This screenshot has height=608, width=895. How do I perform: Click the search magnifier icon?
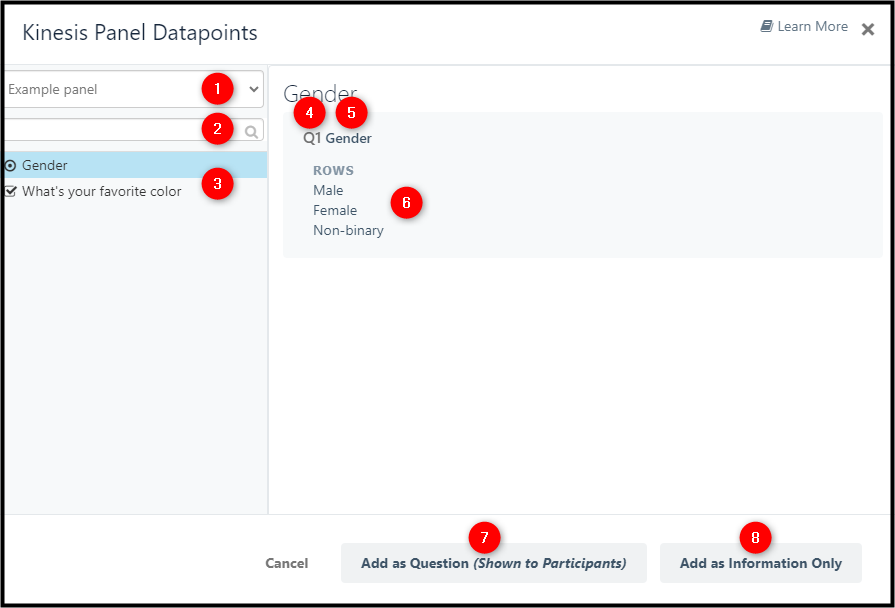251,130
